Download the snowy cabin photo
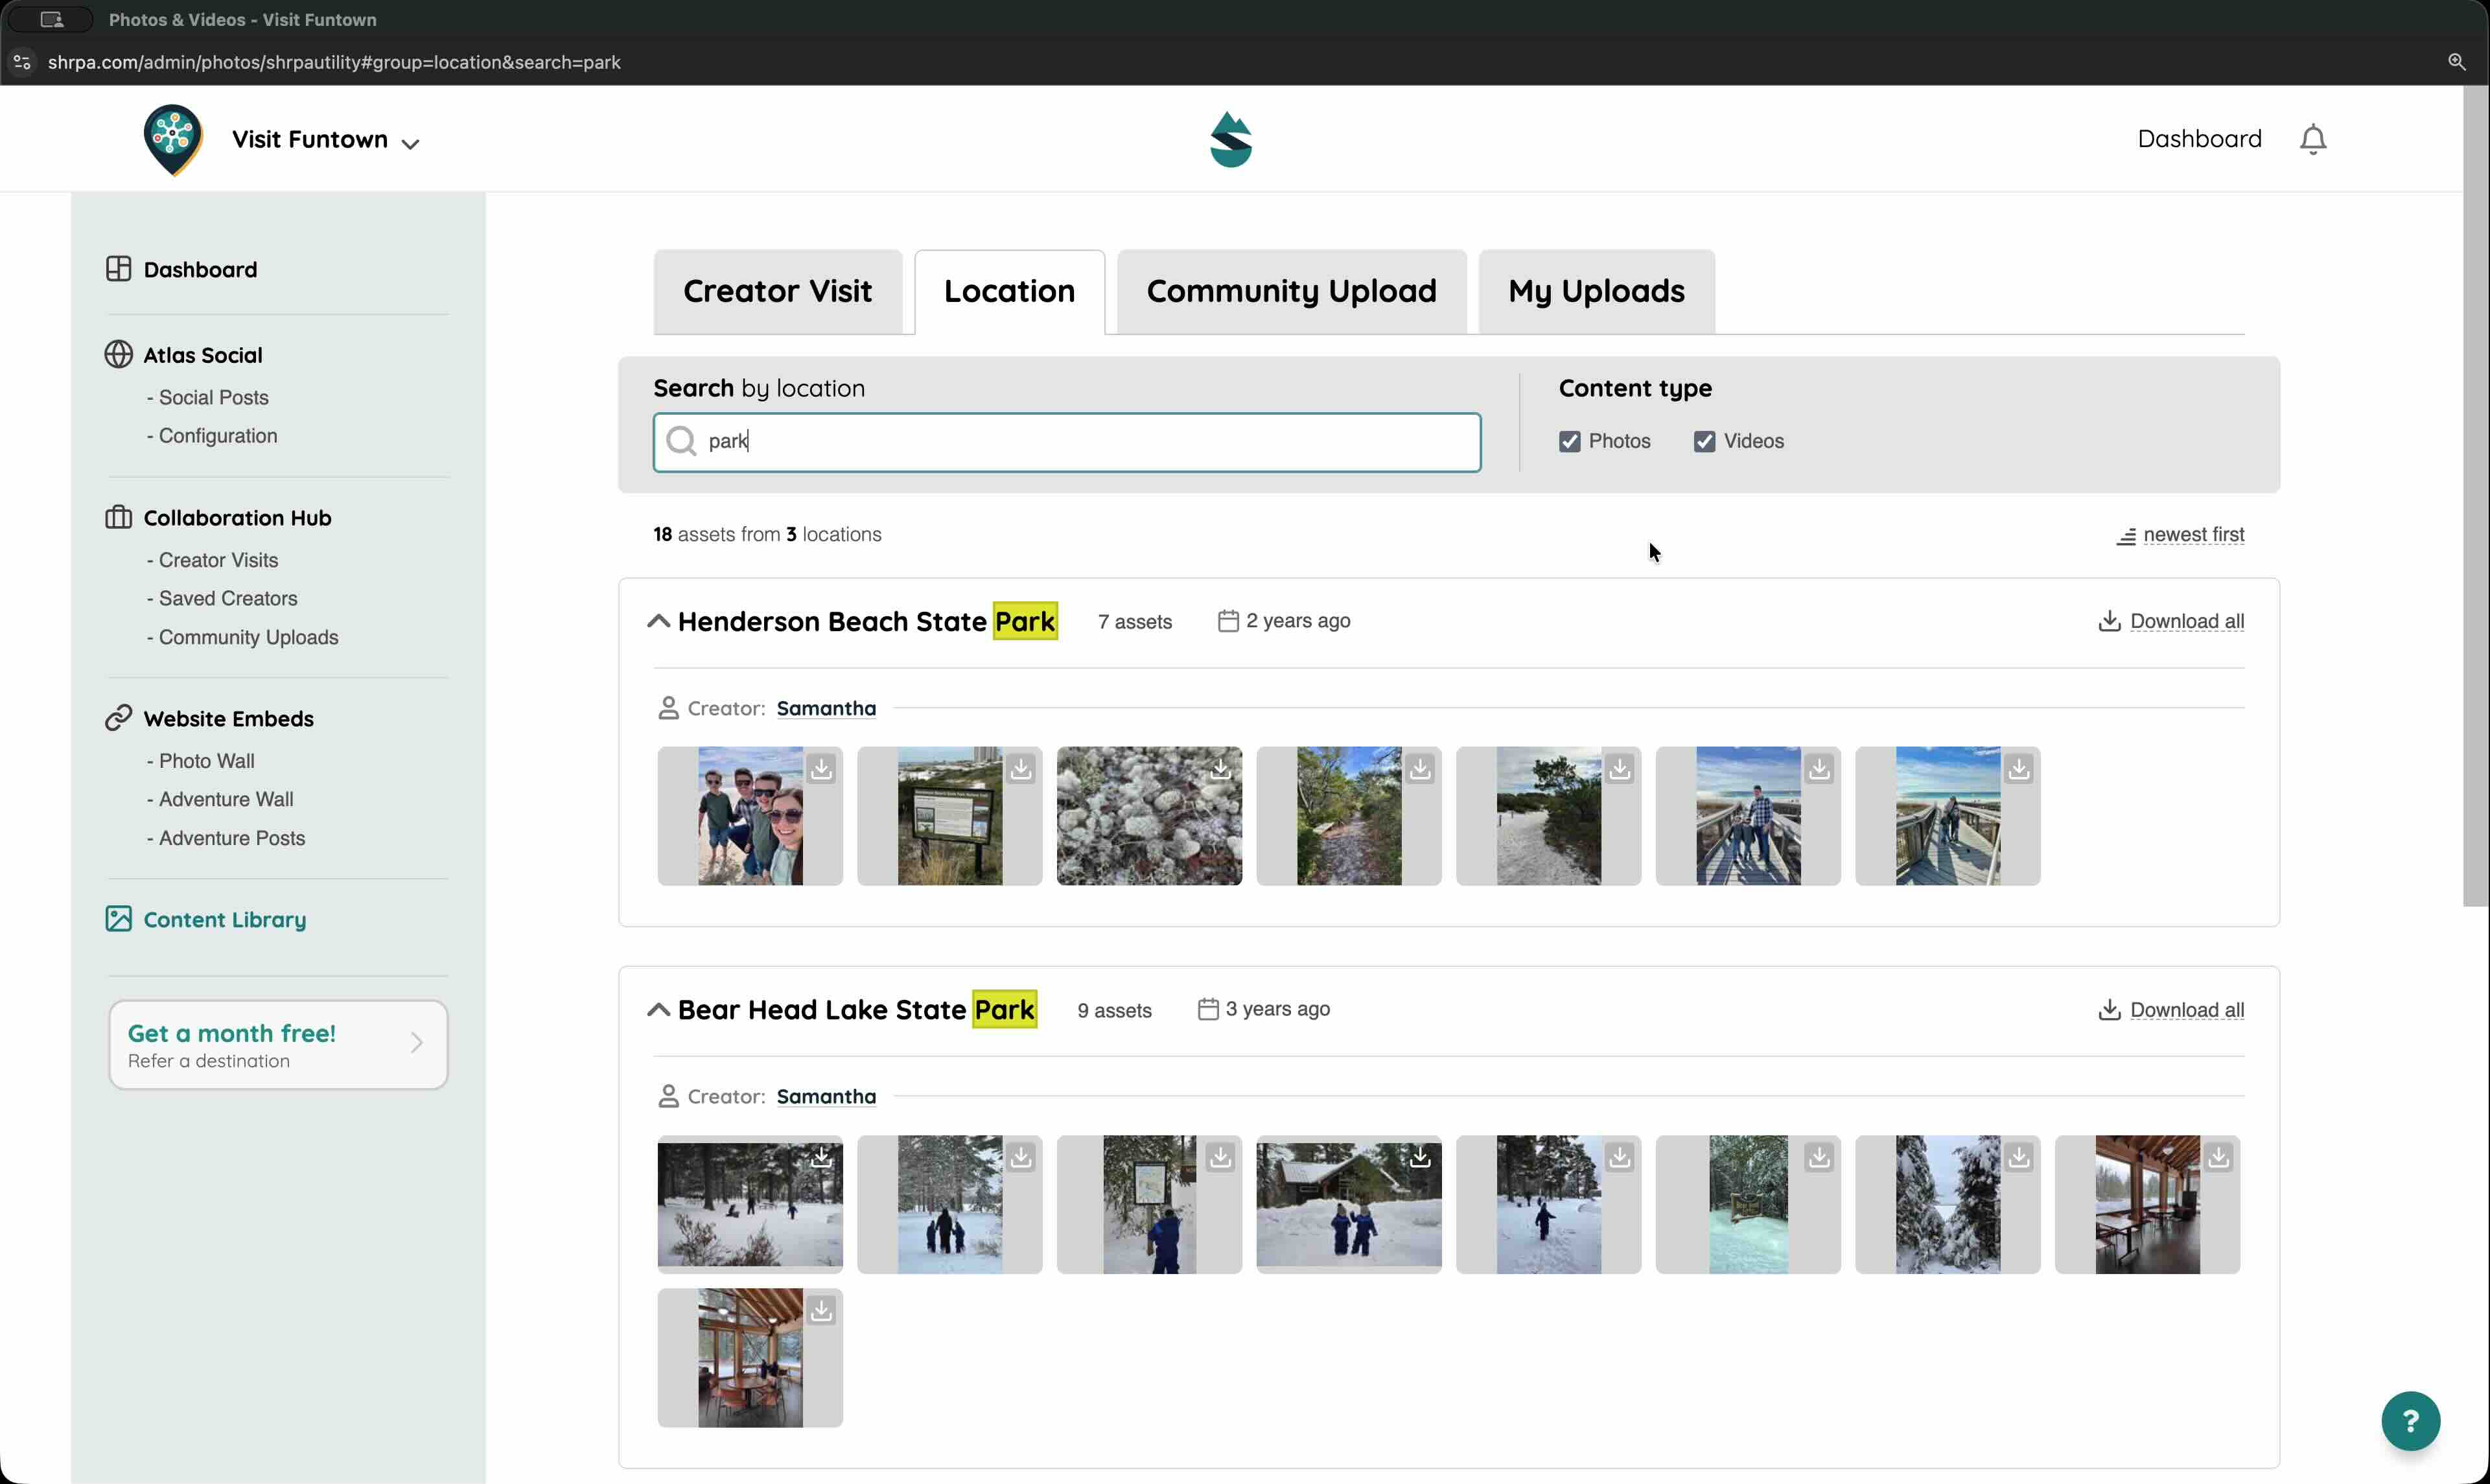2490x1484 pixels. coord(1420,1157)
